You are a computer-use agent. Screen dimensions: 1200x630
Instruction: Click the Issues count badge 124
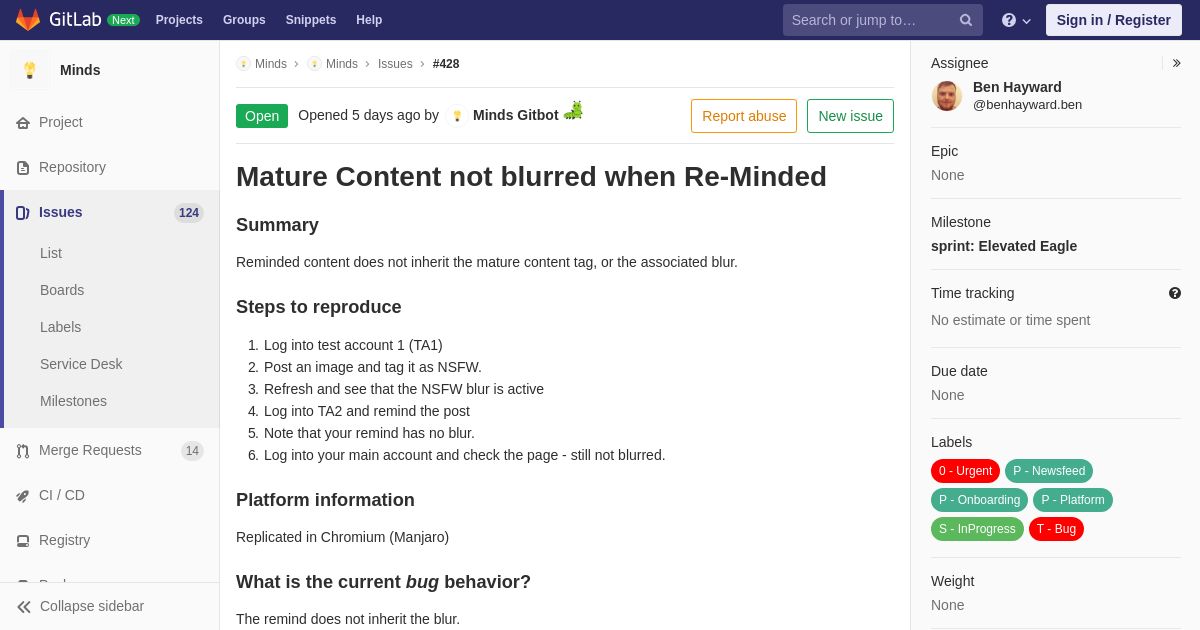(189, 213)
